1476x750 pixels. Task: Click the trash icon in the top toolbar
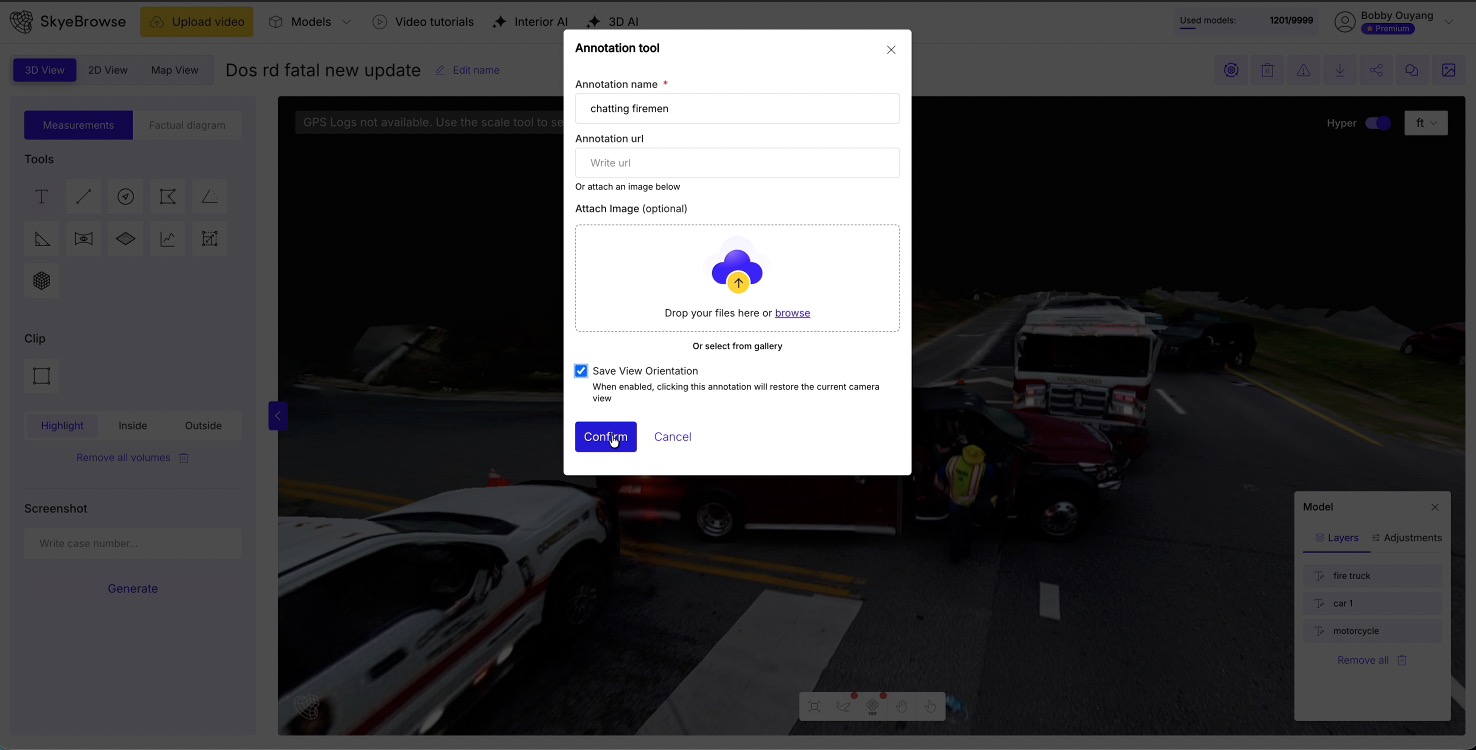click(x=1267, y=70)
